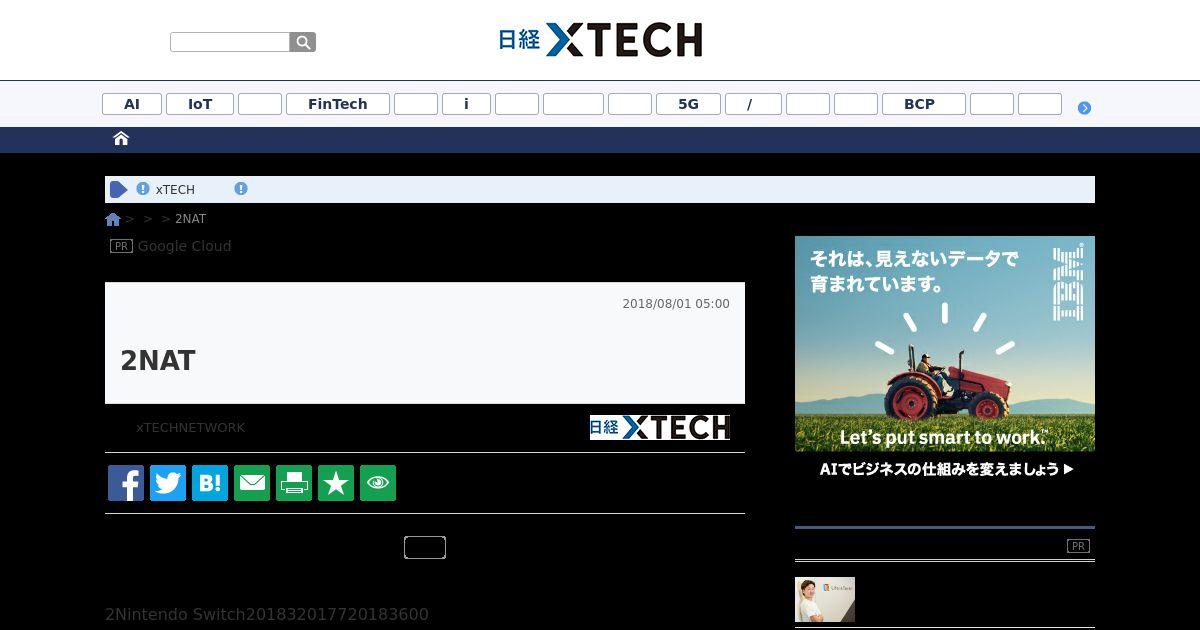Click the article date 2018/08/01 05:00
This screenshot has height=630, width=1200.
click(676, 304)
